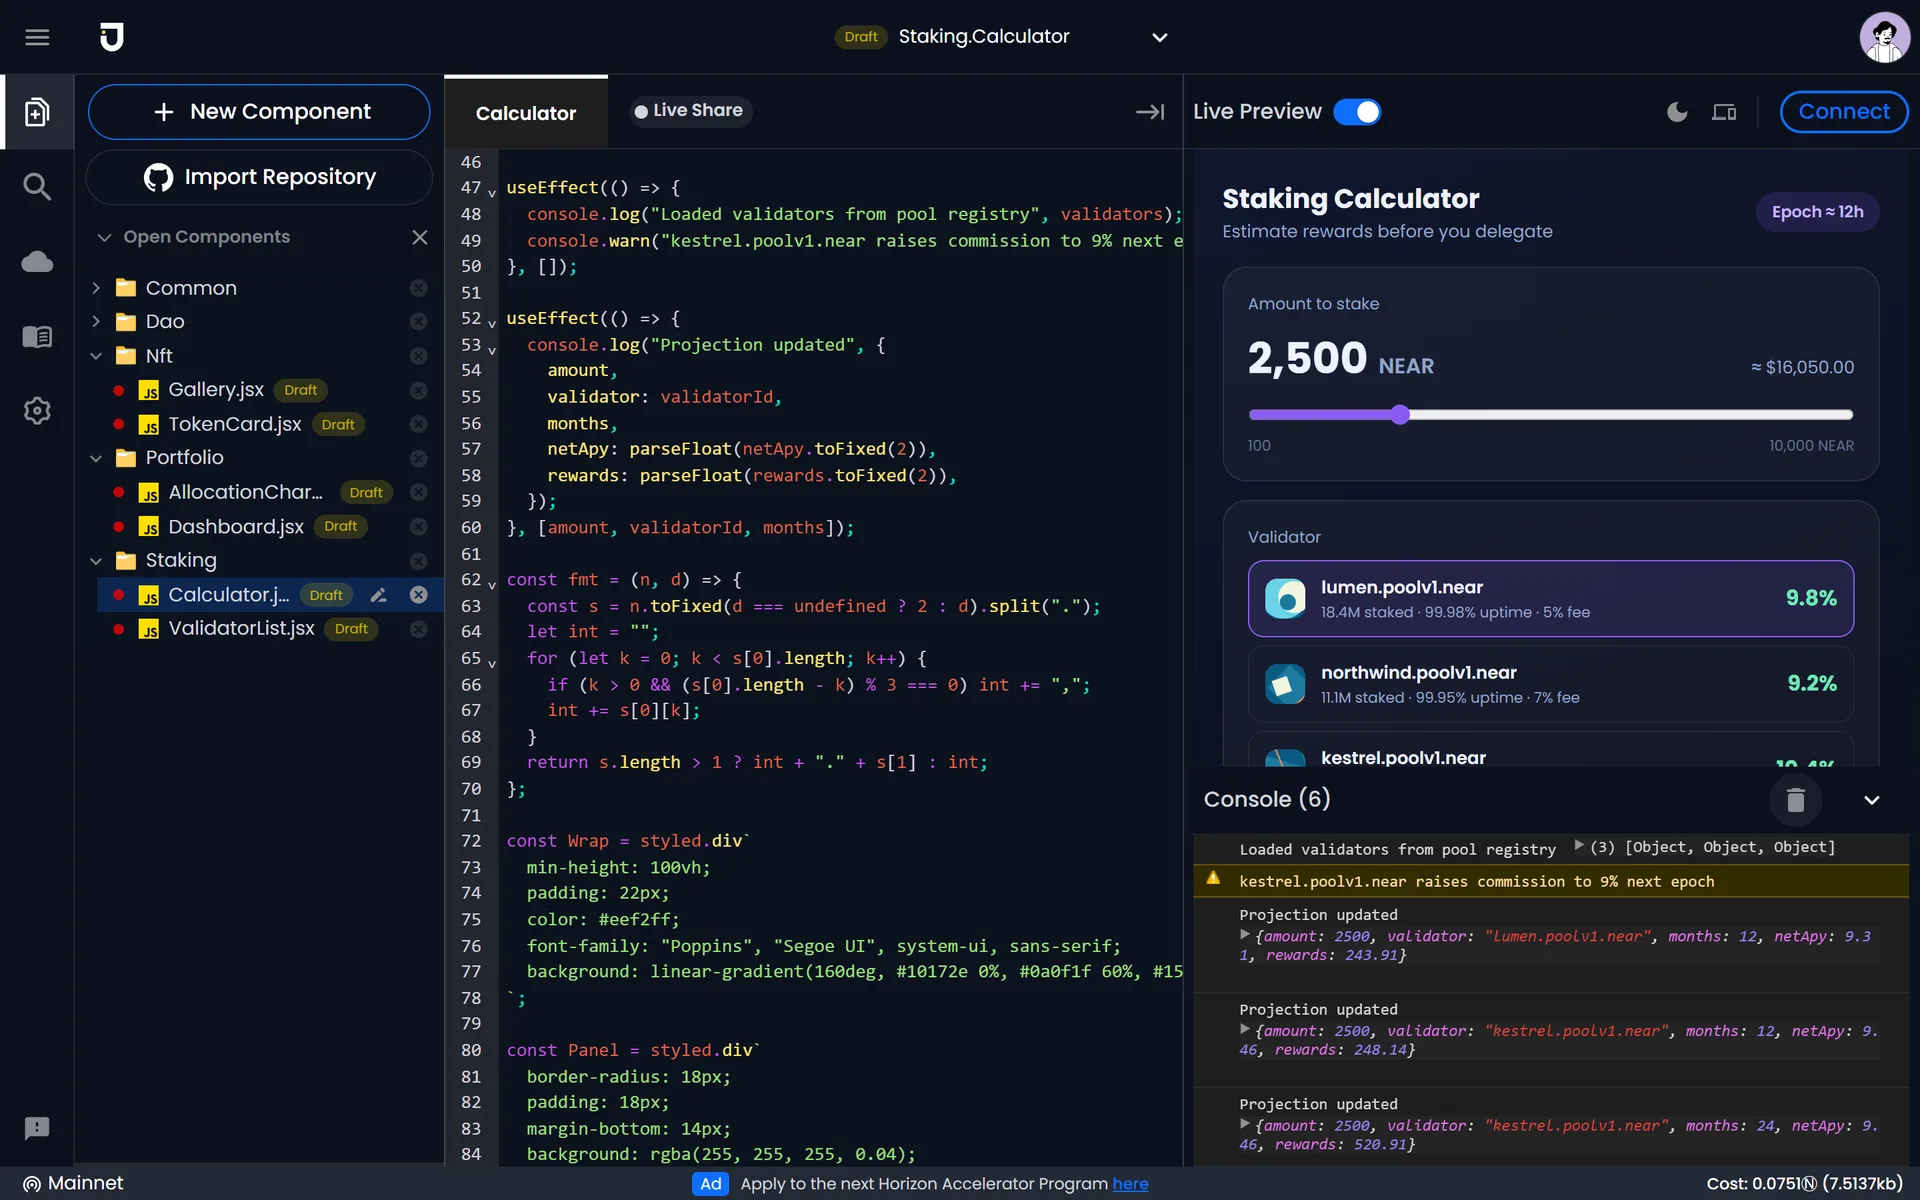
Task: Click the Mainnet network selector
Action: coord(73,1183)
